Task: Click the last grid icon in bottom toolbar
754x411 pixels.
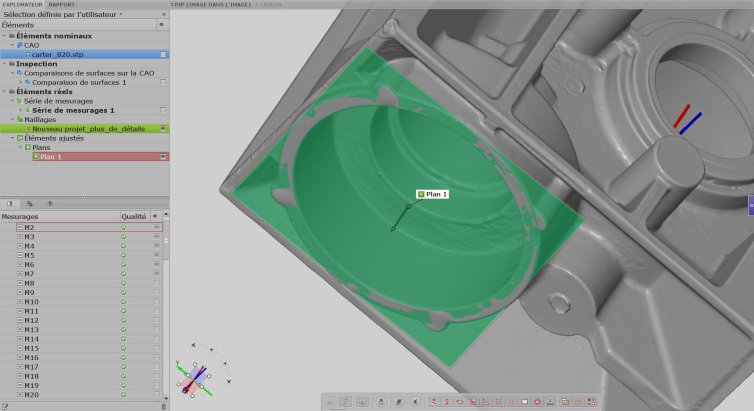Action: click(x=591, y=401)
